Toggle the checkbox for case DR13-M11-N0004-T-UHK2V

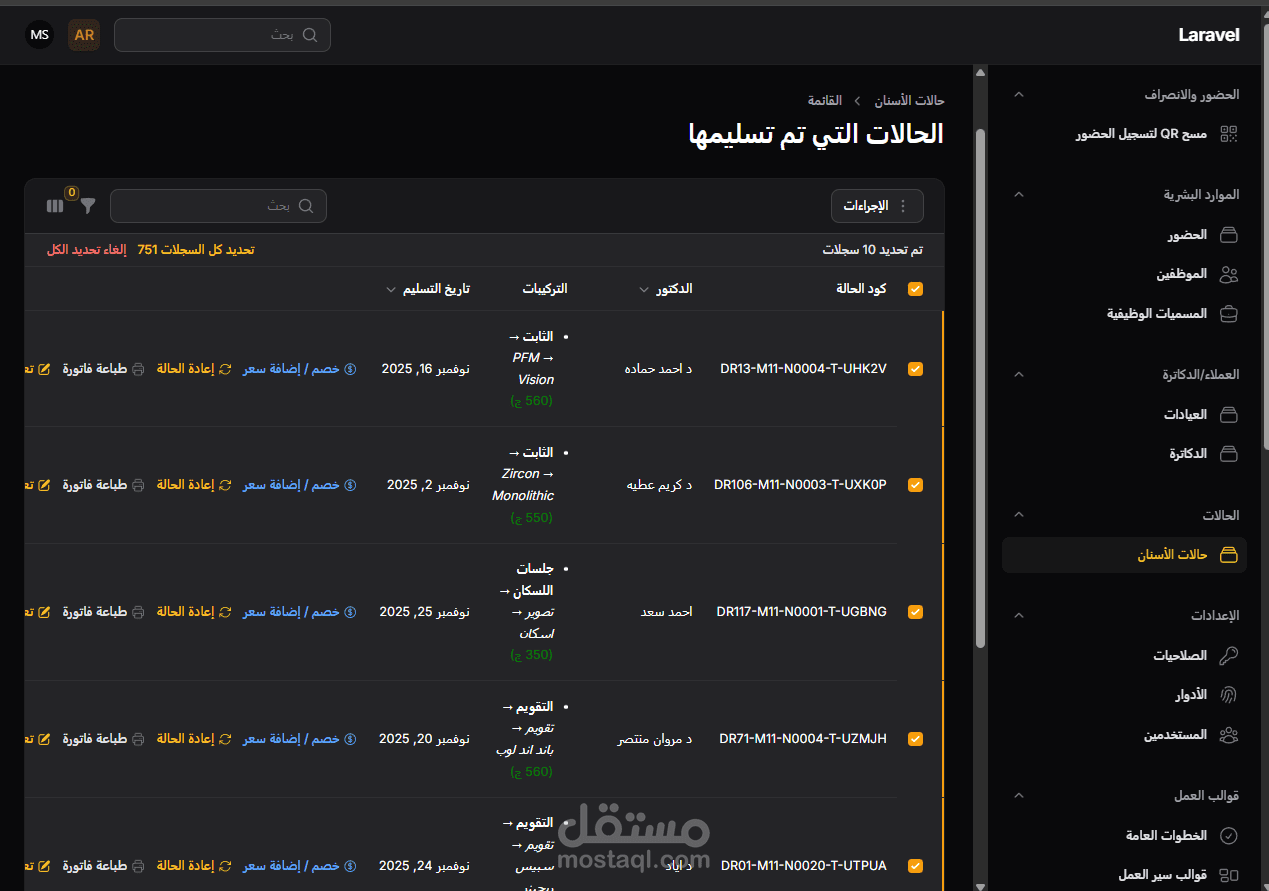click(x=915, y=369)
